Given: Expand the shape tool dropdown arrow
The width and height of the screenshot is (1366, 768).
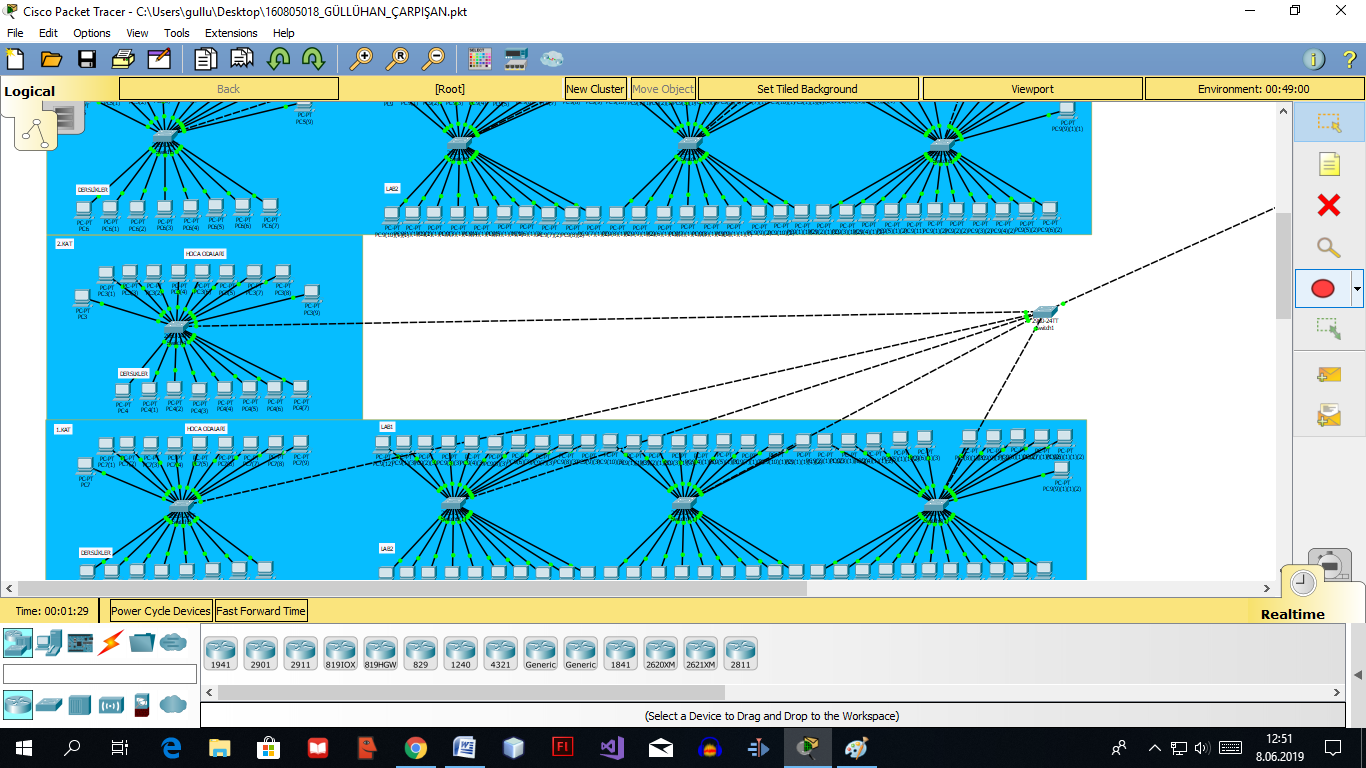Looking at the screenshot, I should point(1357,289).
